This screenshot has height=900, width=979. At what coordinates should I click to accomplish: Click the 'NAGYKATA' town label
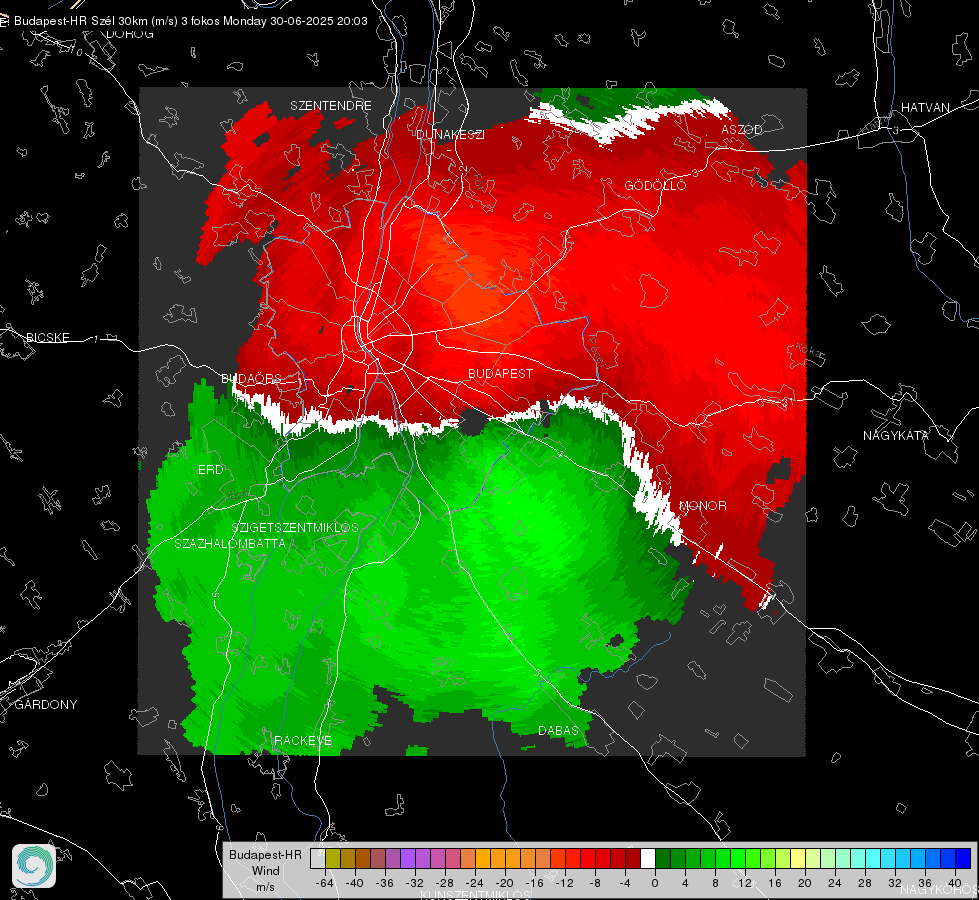point(896,436)
